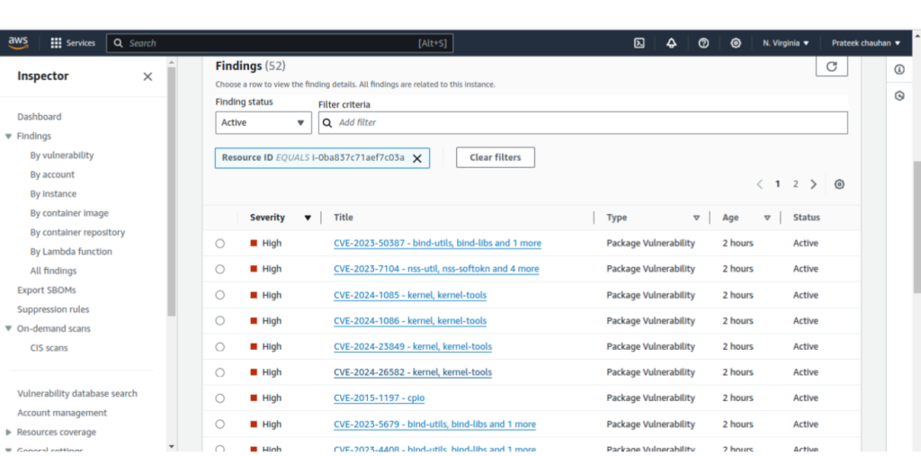Open the N. Virginia region menu

coord(786,43)
